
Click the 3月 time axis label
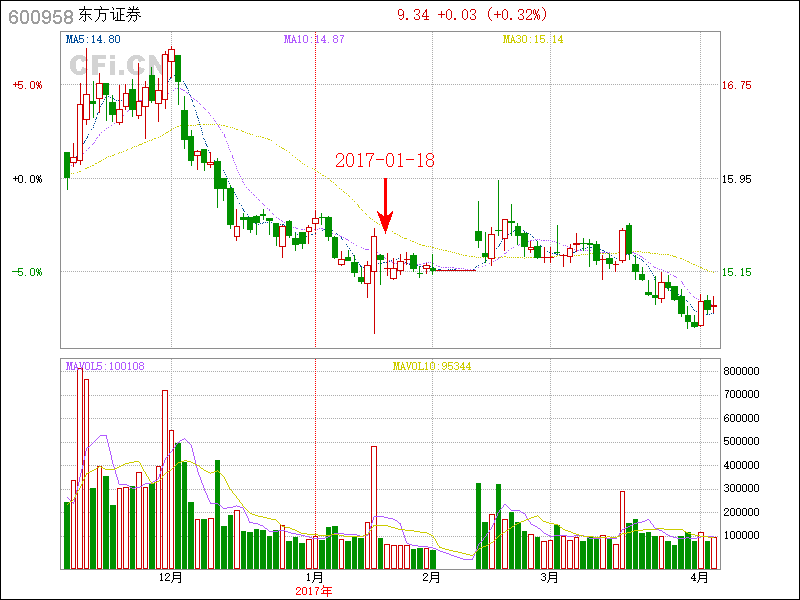coord(549,578)
